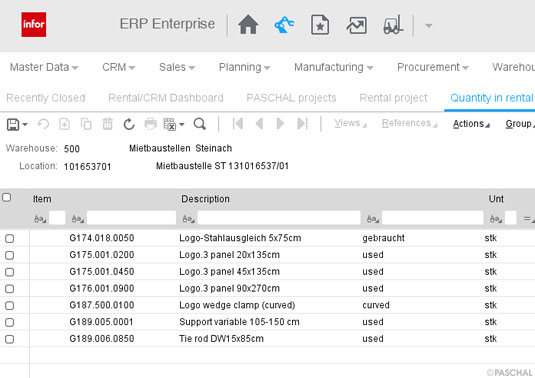This screenshot has width=535, height=378.
Task: Open the References menu
Action: coord(409,123)
